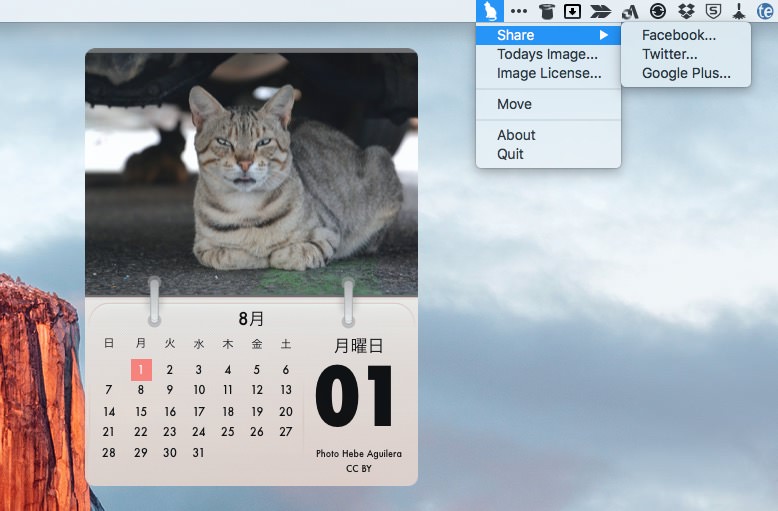The width and height of the screenshot is (778, 511).
Task: Click the cat calendar menu bar icon
Action: pos(490,11)
